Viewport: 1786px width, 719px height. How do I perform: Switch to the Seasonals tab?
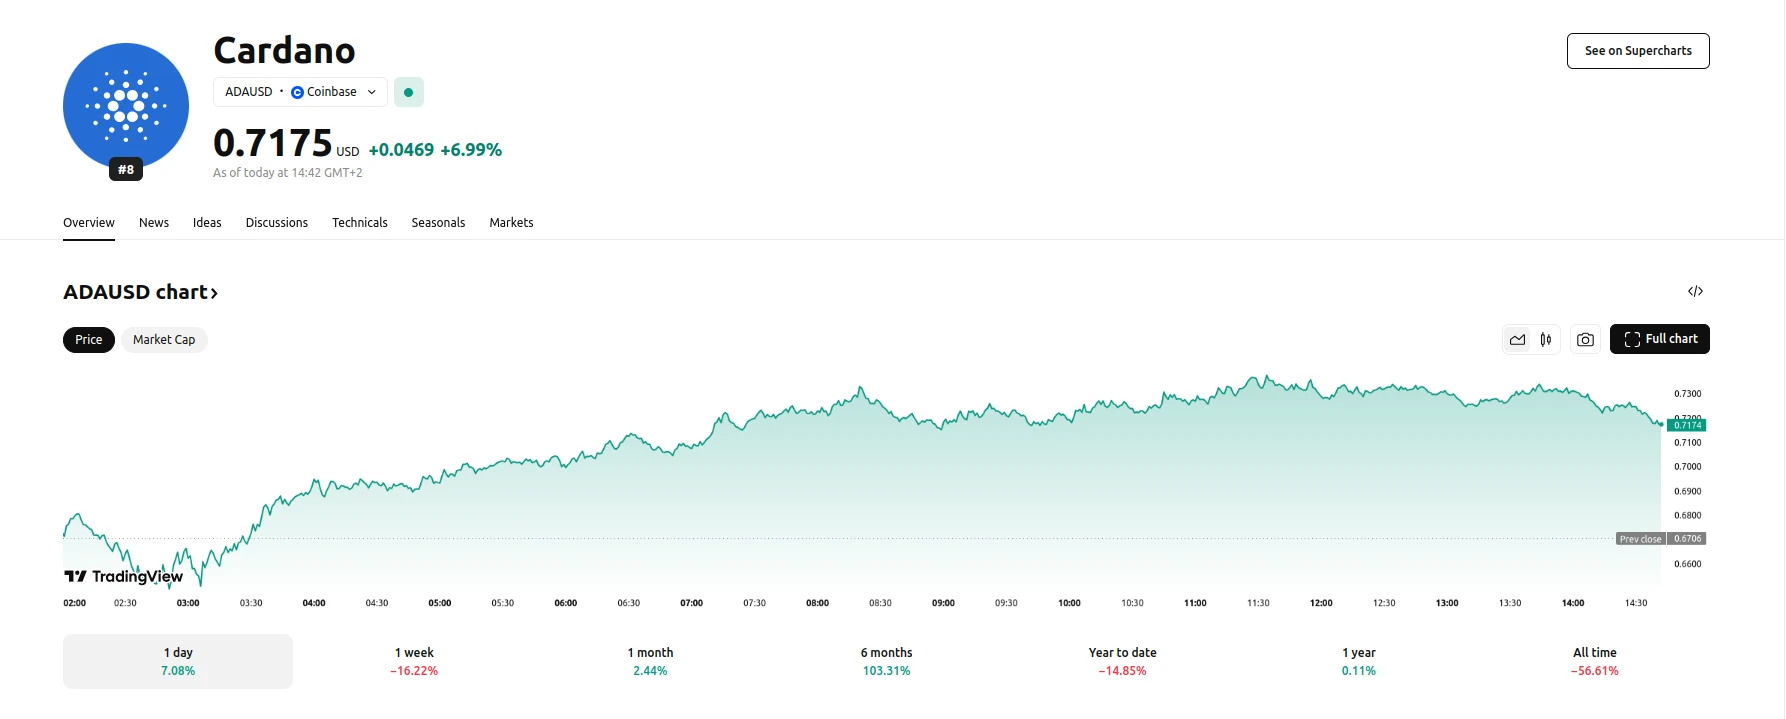point(438,223)
